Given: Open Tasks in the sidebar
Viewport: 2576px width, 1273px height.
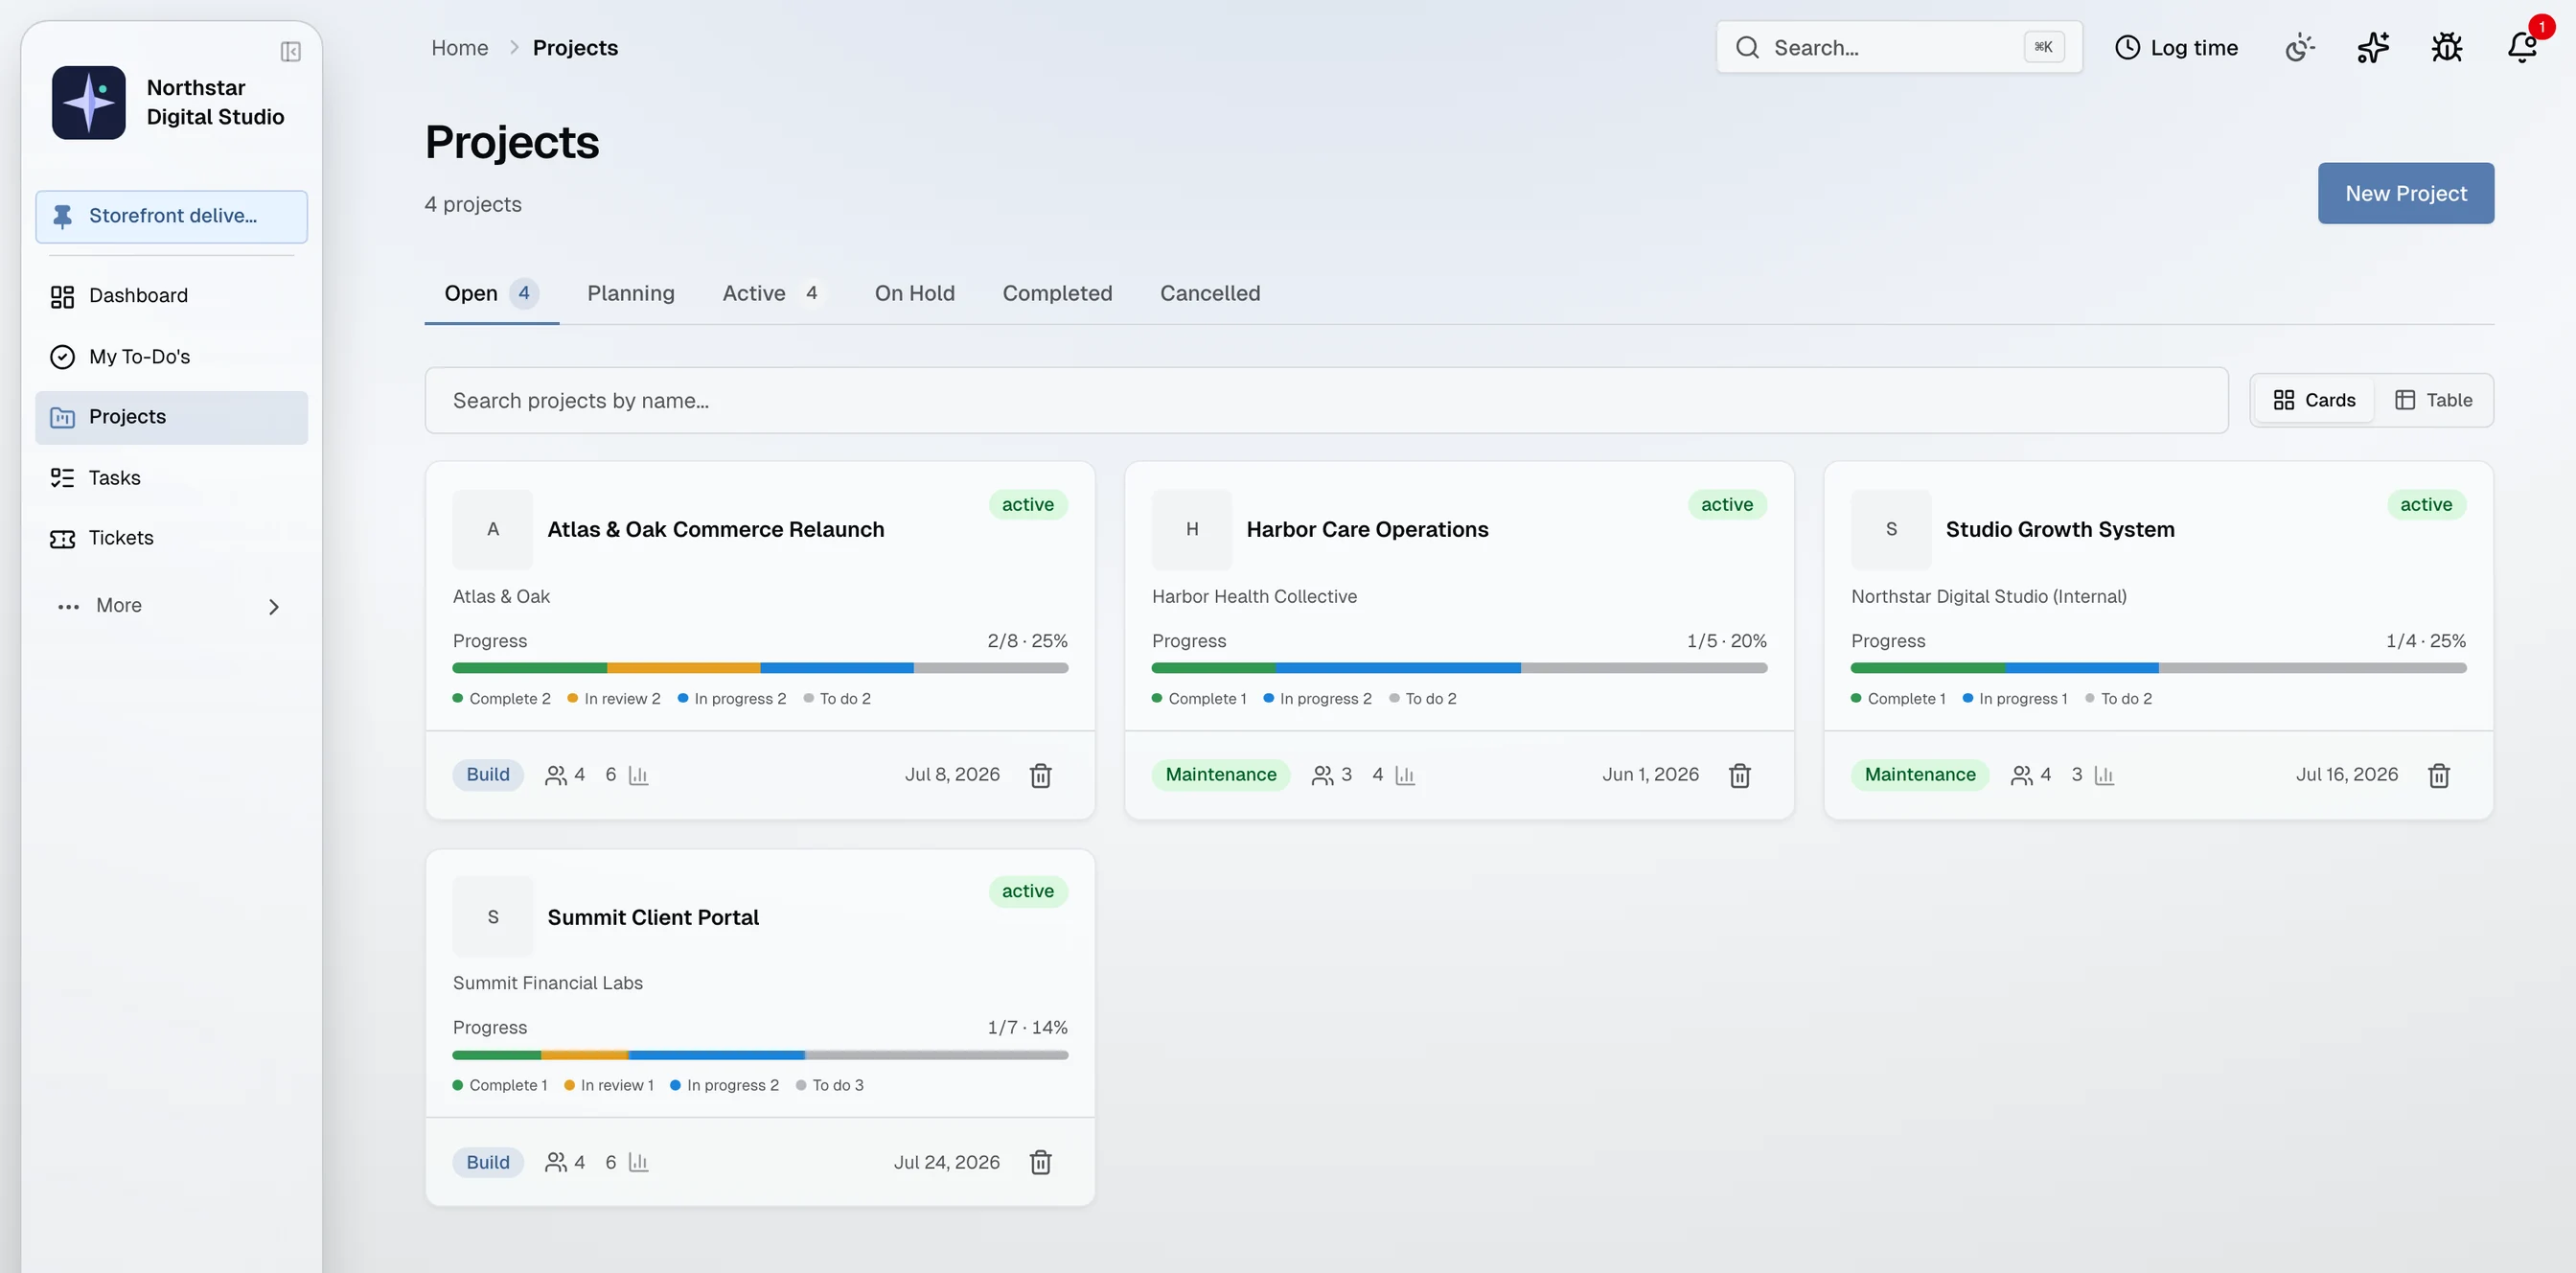Looking at the screenshot, I should tap(171, 478).
